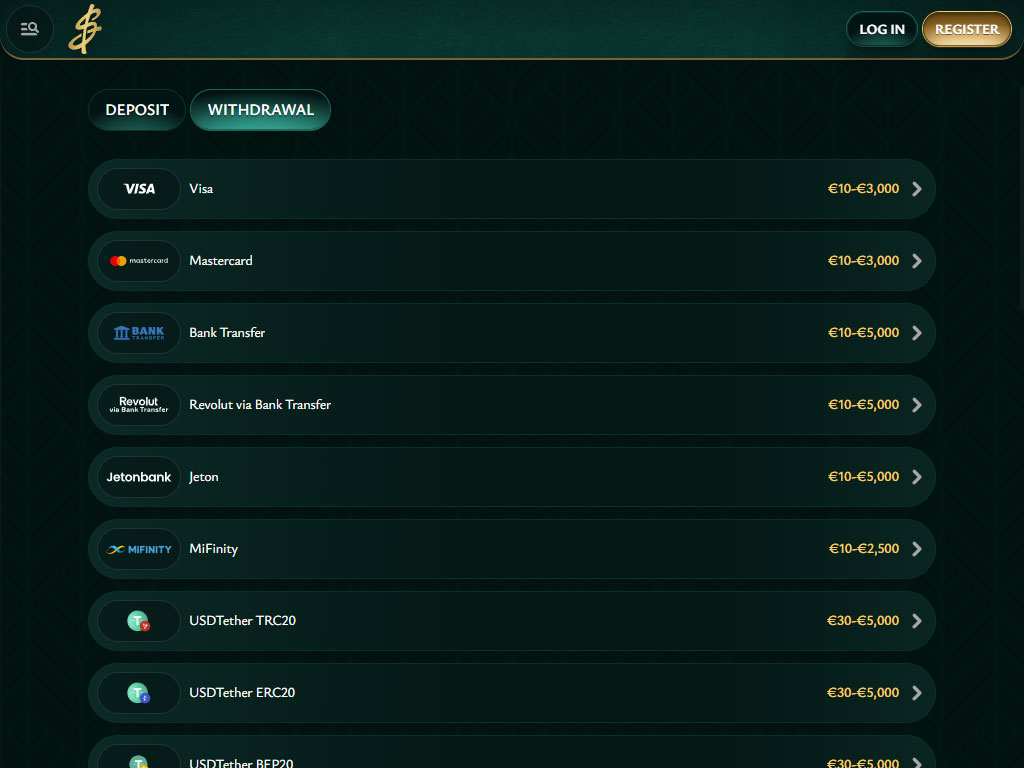The image size is (1024, 768).
Task: Select the Revolut via Bank Transfer label
Action: [260, 405]
